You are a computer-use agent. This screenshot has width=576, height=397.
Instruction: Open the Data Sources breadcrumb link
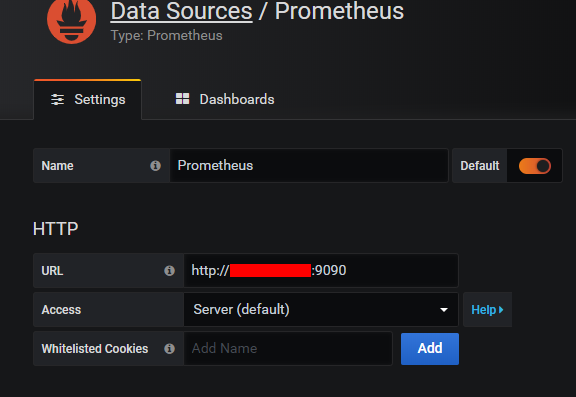click(181, 11)
